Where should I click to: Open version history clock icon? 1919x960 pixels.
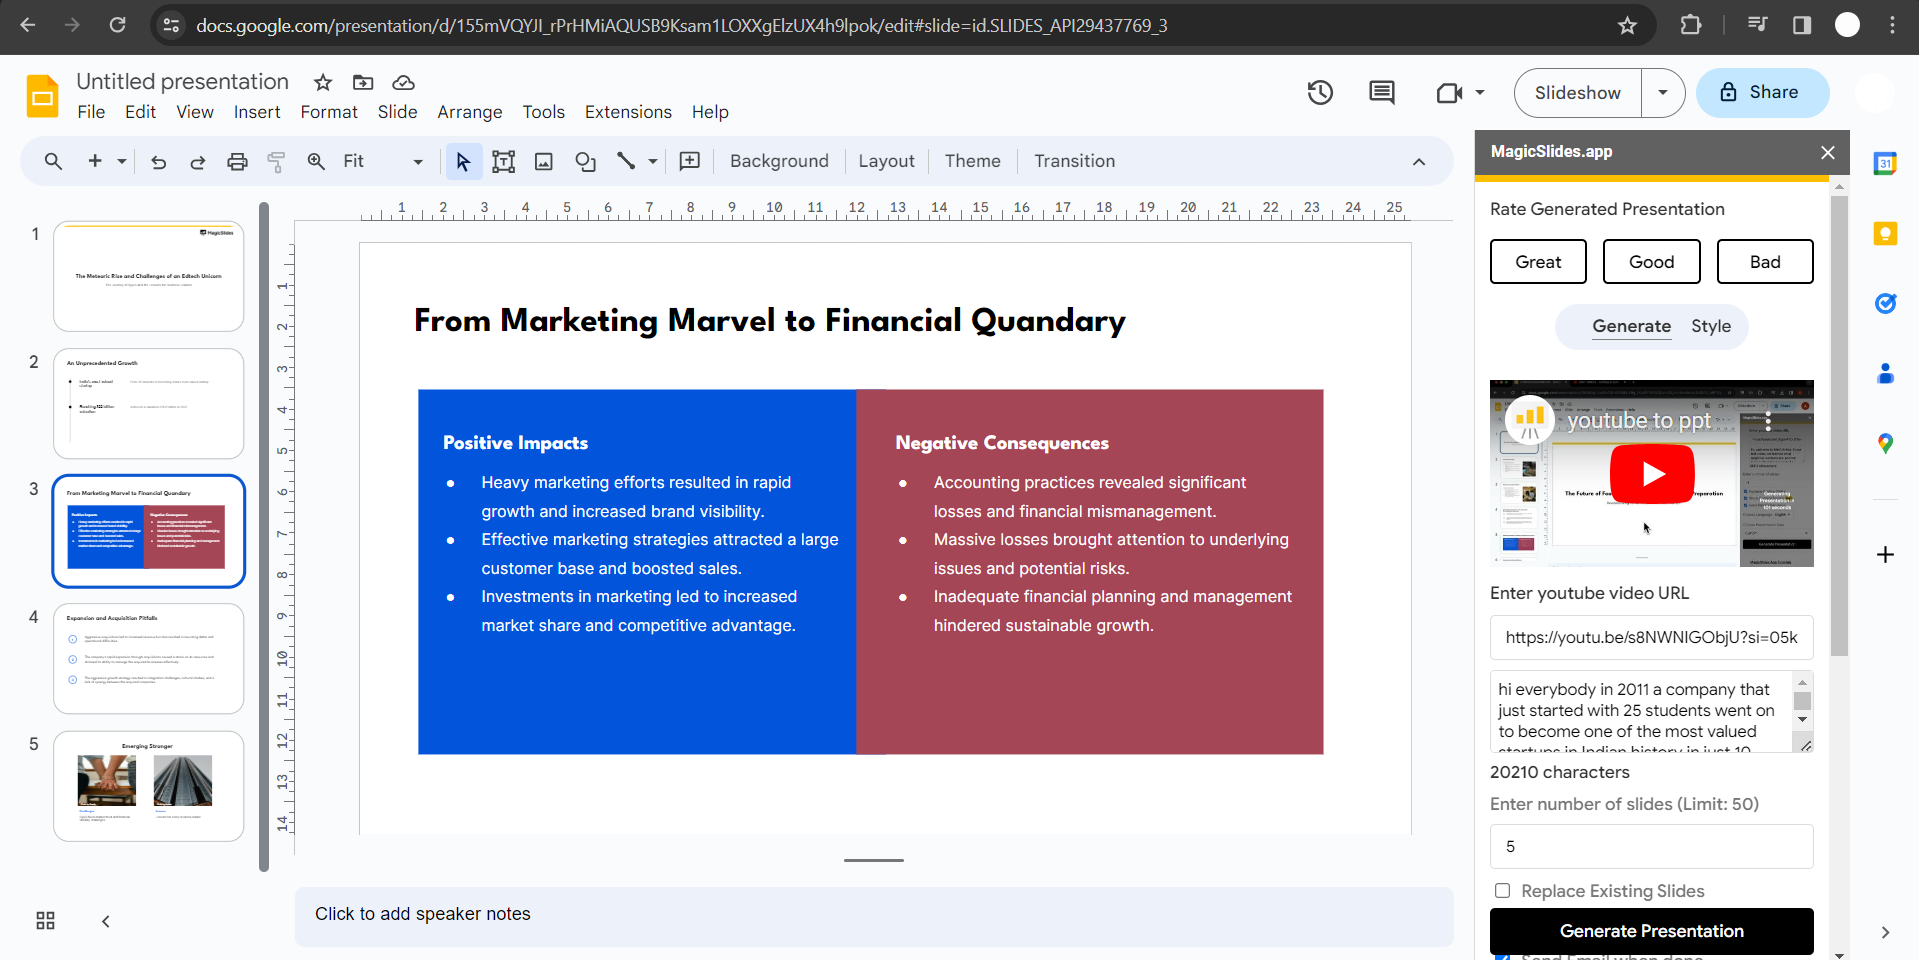click(1320, 93)
